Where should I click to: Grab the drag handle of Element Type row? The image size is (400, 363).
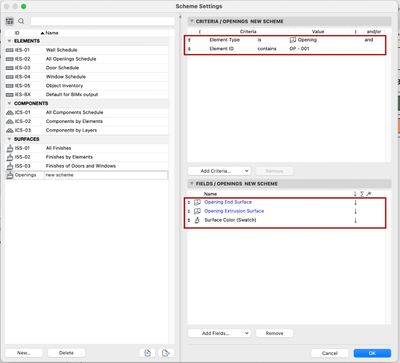pyautogui.click(x=190, y=40)
